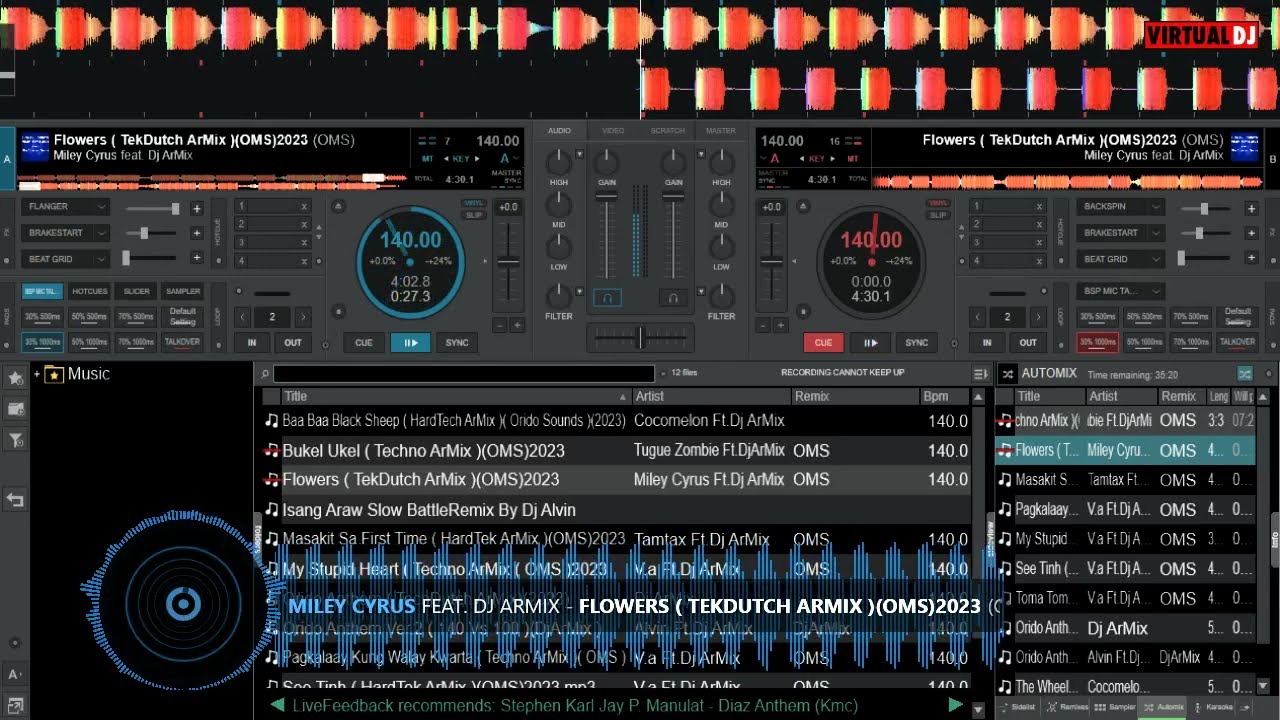Switch to SCRATCH mixer tab
The image size is (1280, 720).
point(668,131)
